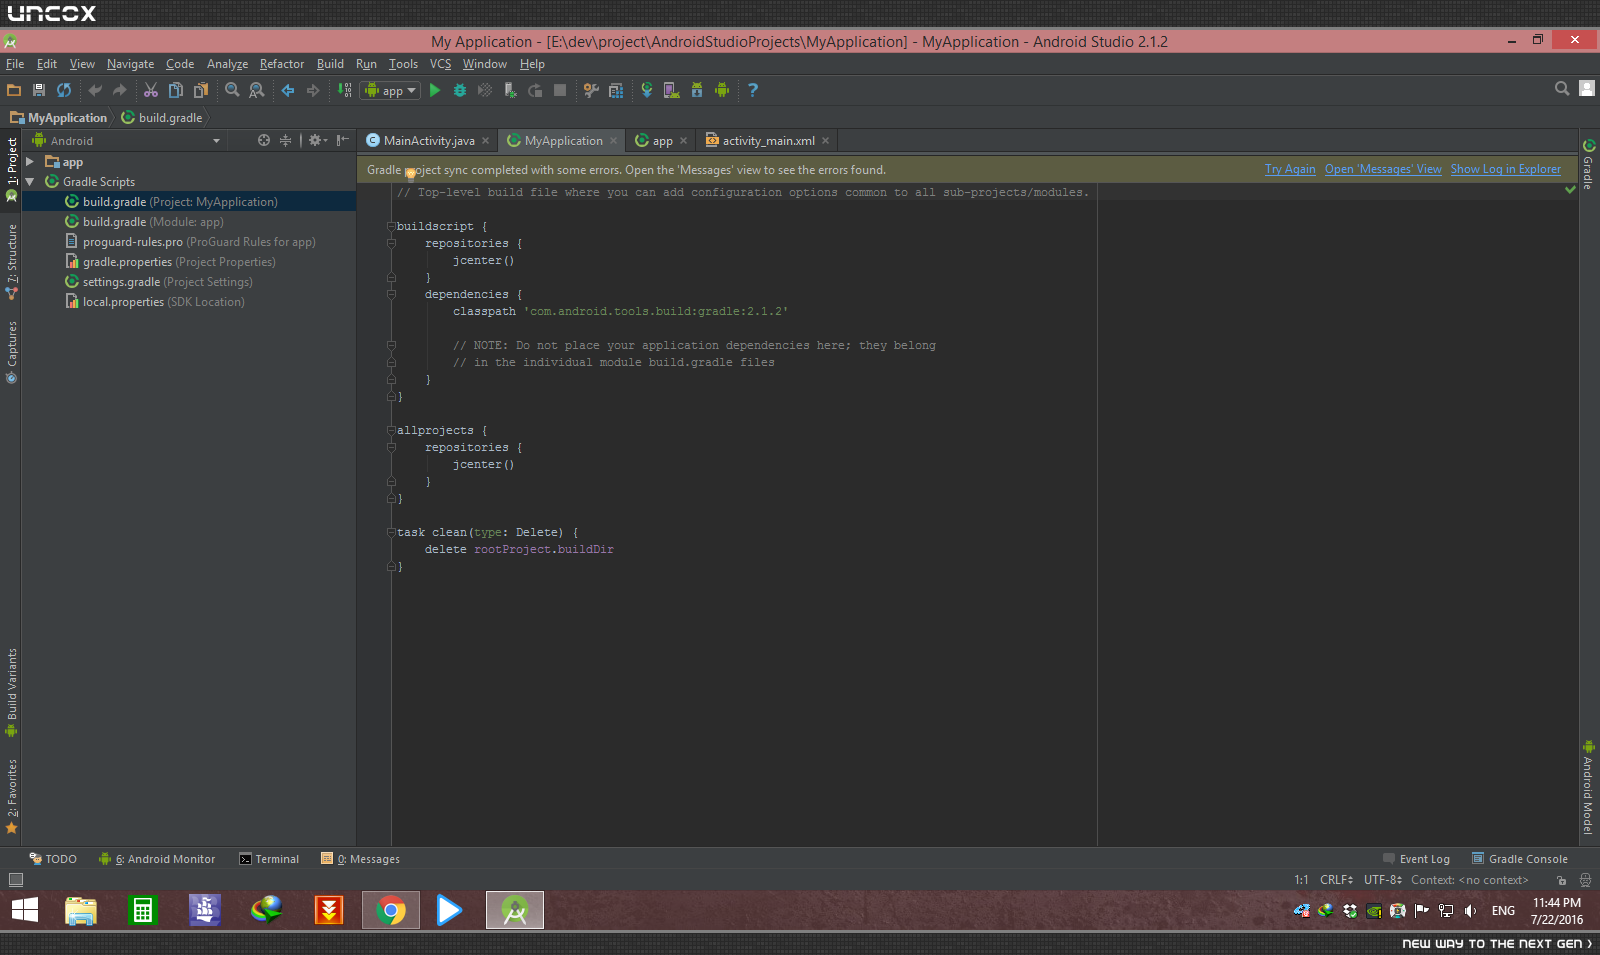Switch to activity_main.xml tab
1600x955 pixels.
pos(767,141)
